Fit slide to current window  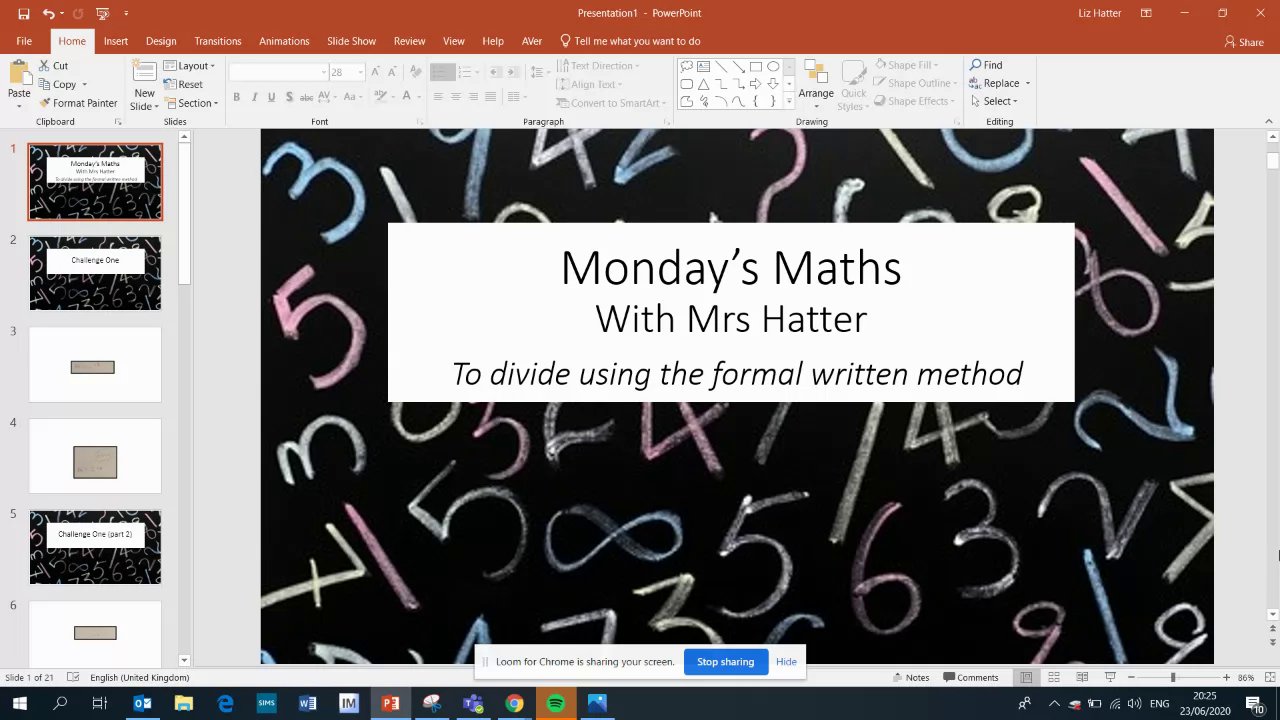[1270, 677]
